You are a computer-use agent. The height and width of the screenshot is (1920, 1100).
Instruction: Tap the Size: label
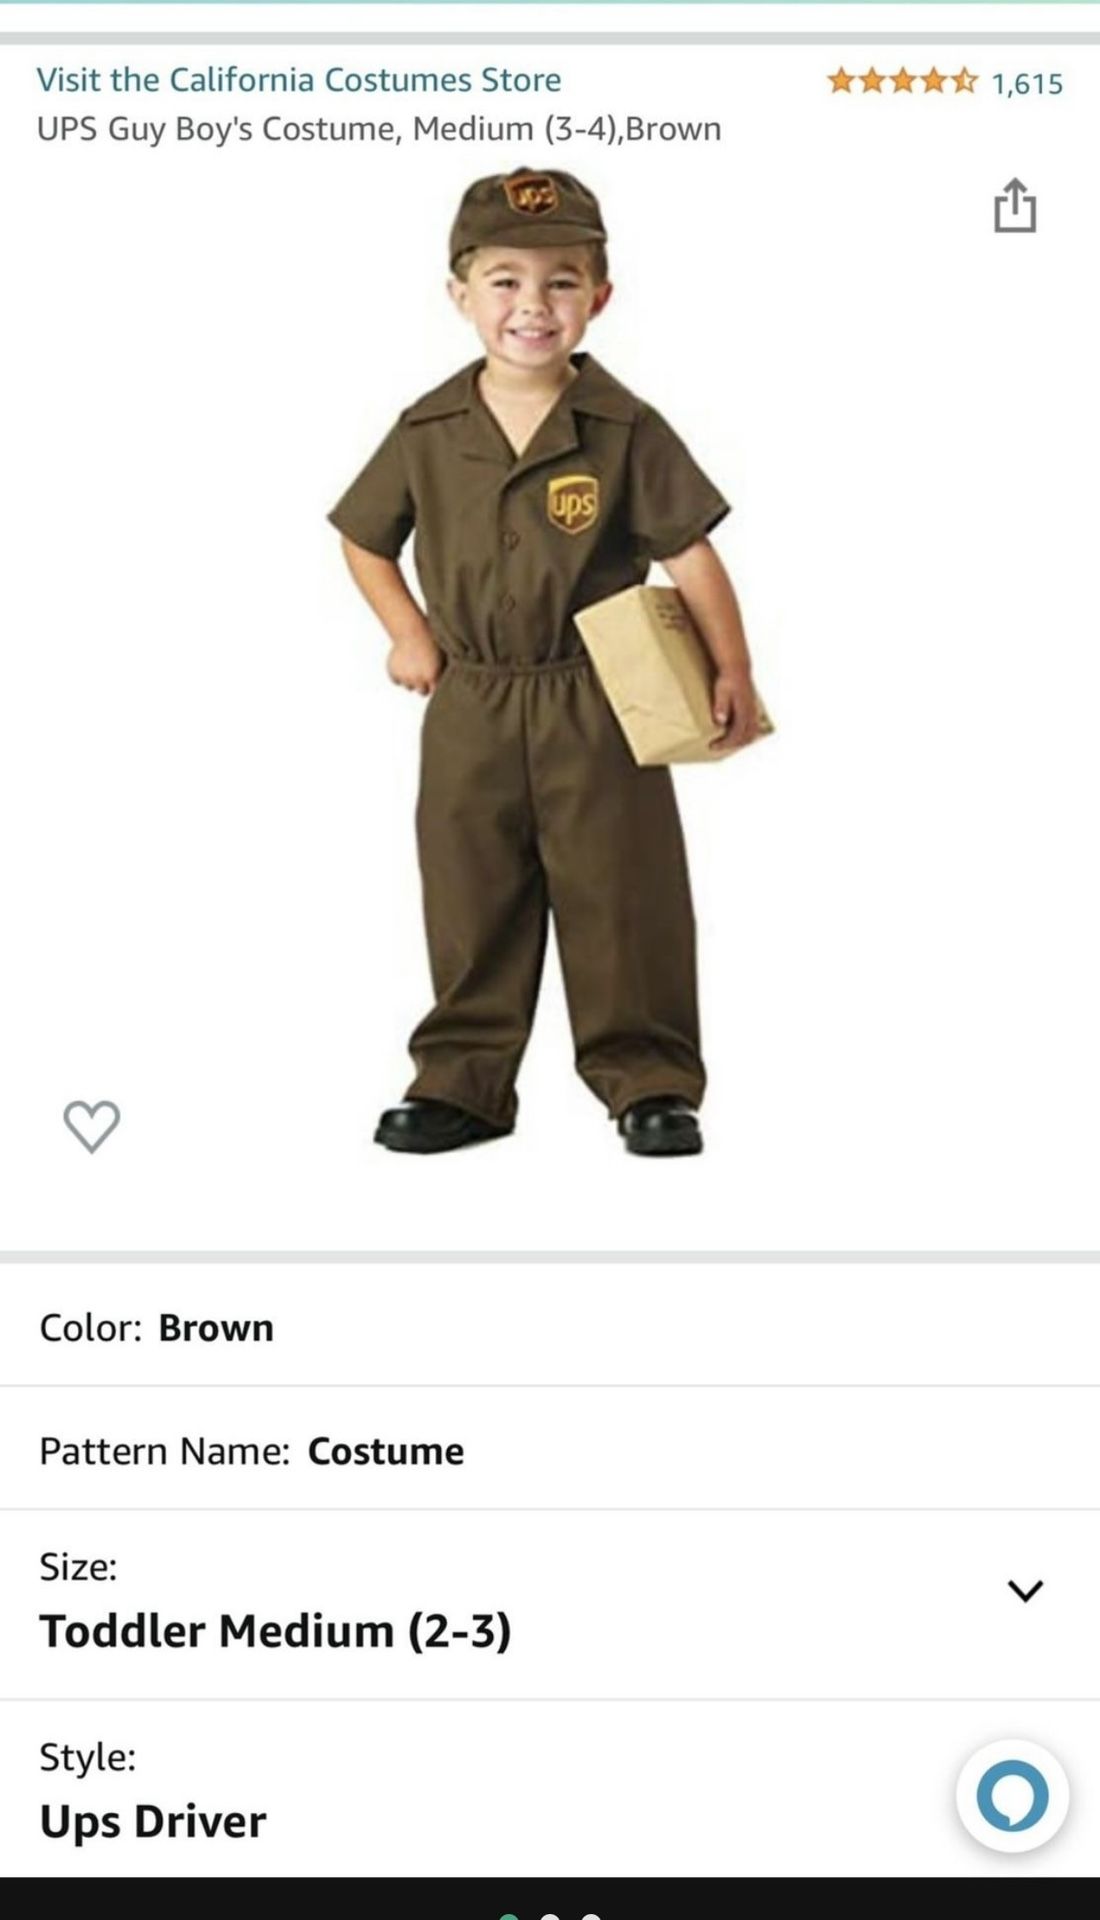tap(78, 1566)
